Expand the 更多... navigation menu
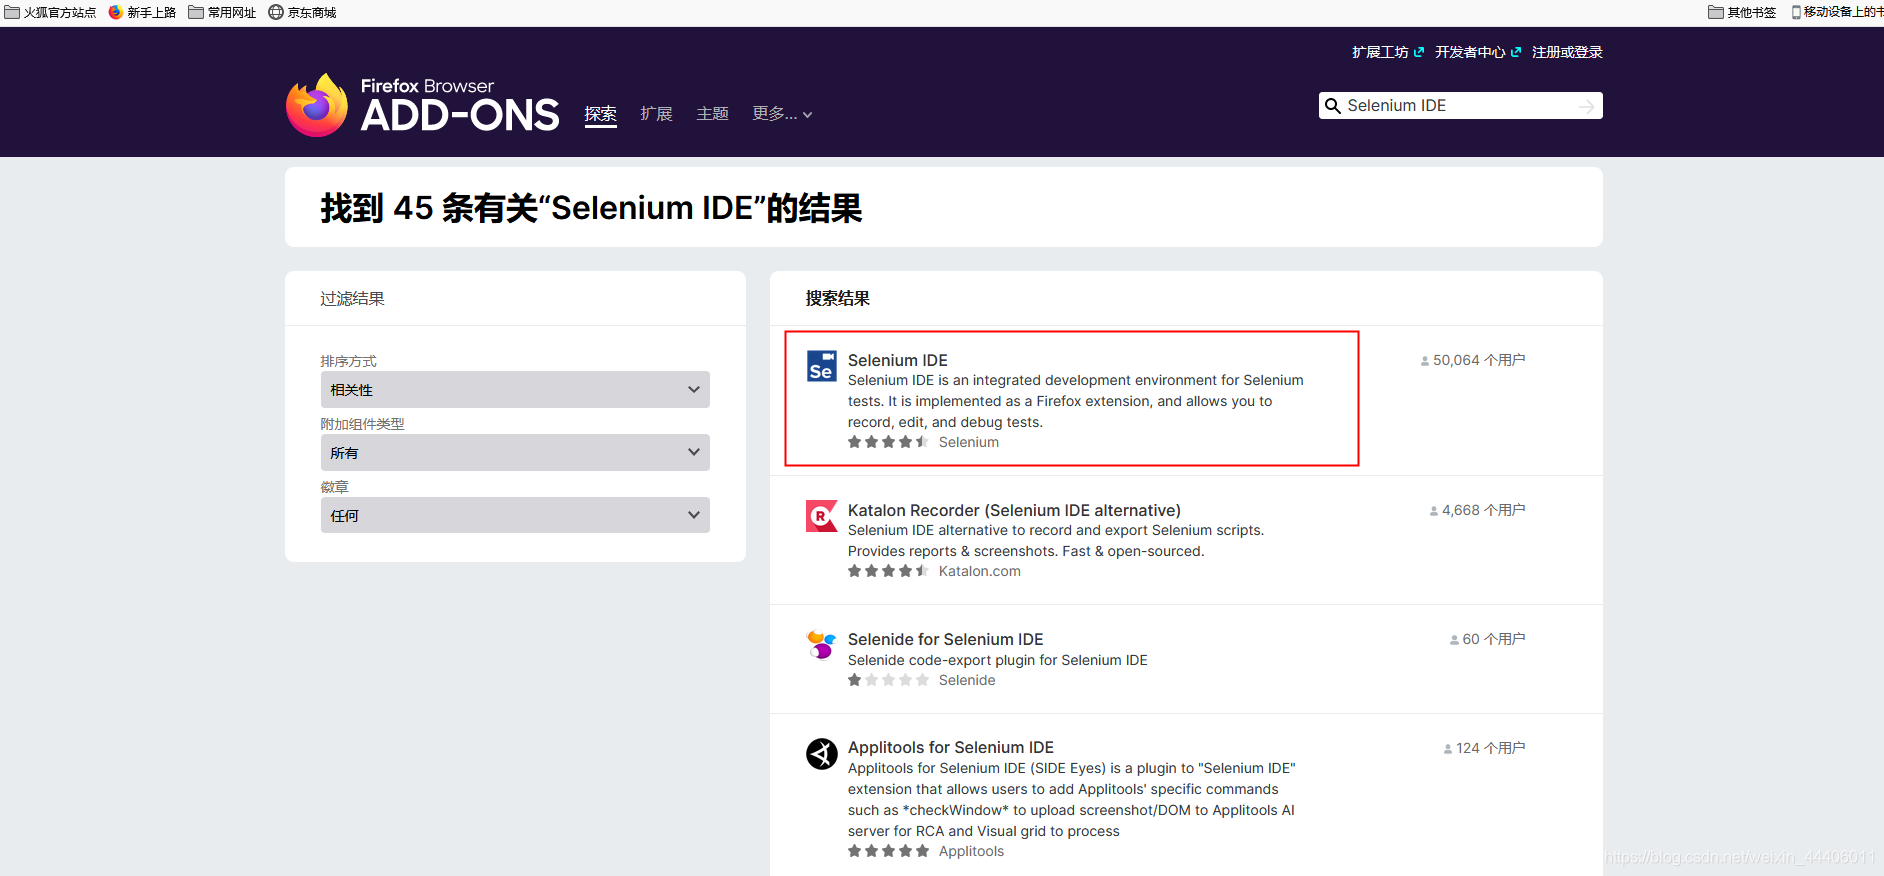This screenshot has width=1884, height=876. pos(782,114)
